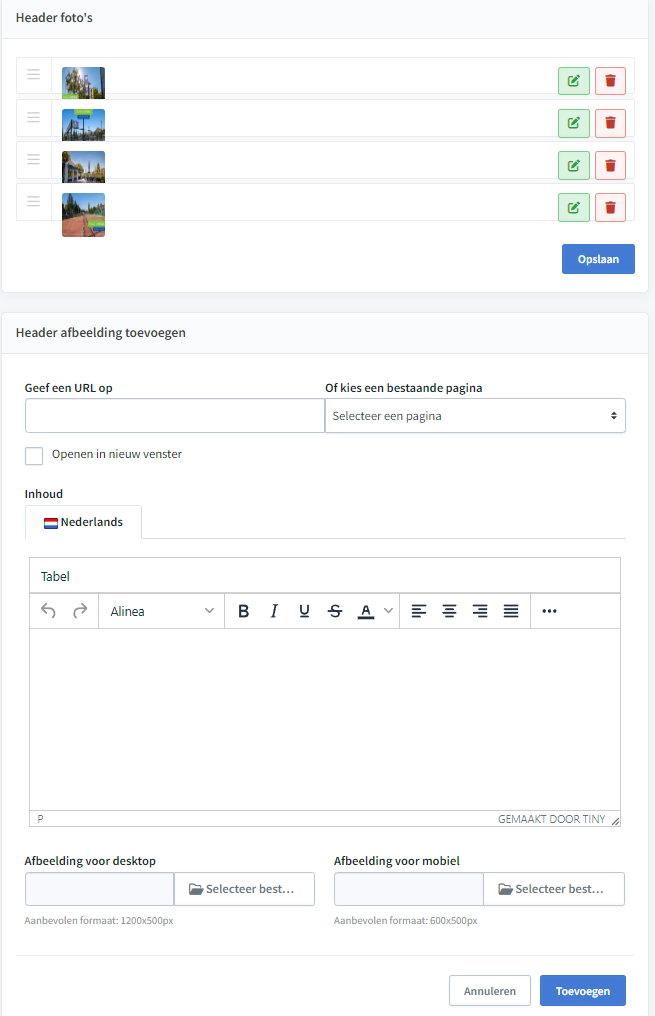Undo the last editor action

click(x=49, y=611)
